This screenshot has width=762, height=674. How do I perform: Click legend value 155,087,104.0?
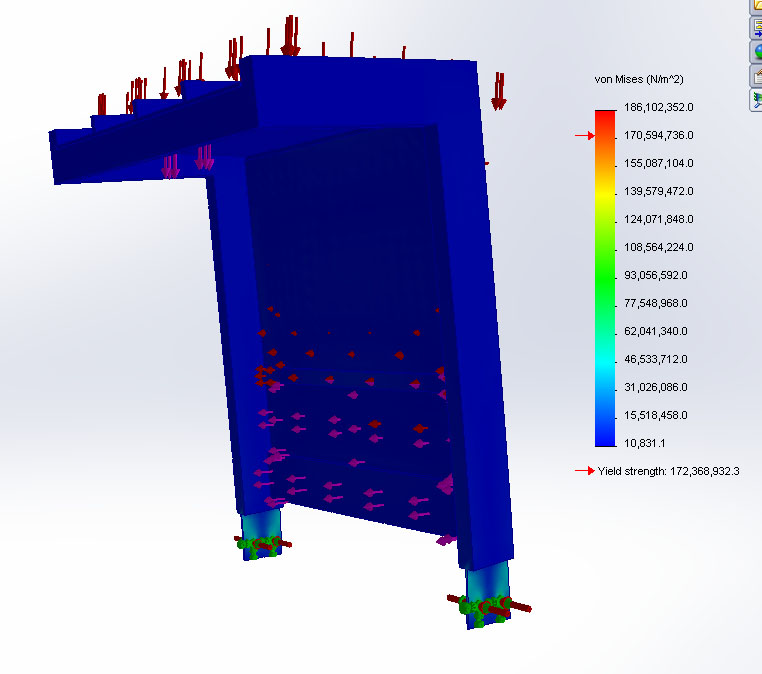[x=658, y=163]
